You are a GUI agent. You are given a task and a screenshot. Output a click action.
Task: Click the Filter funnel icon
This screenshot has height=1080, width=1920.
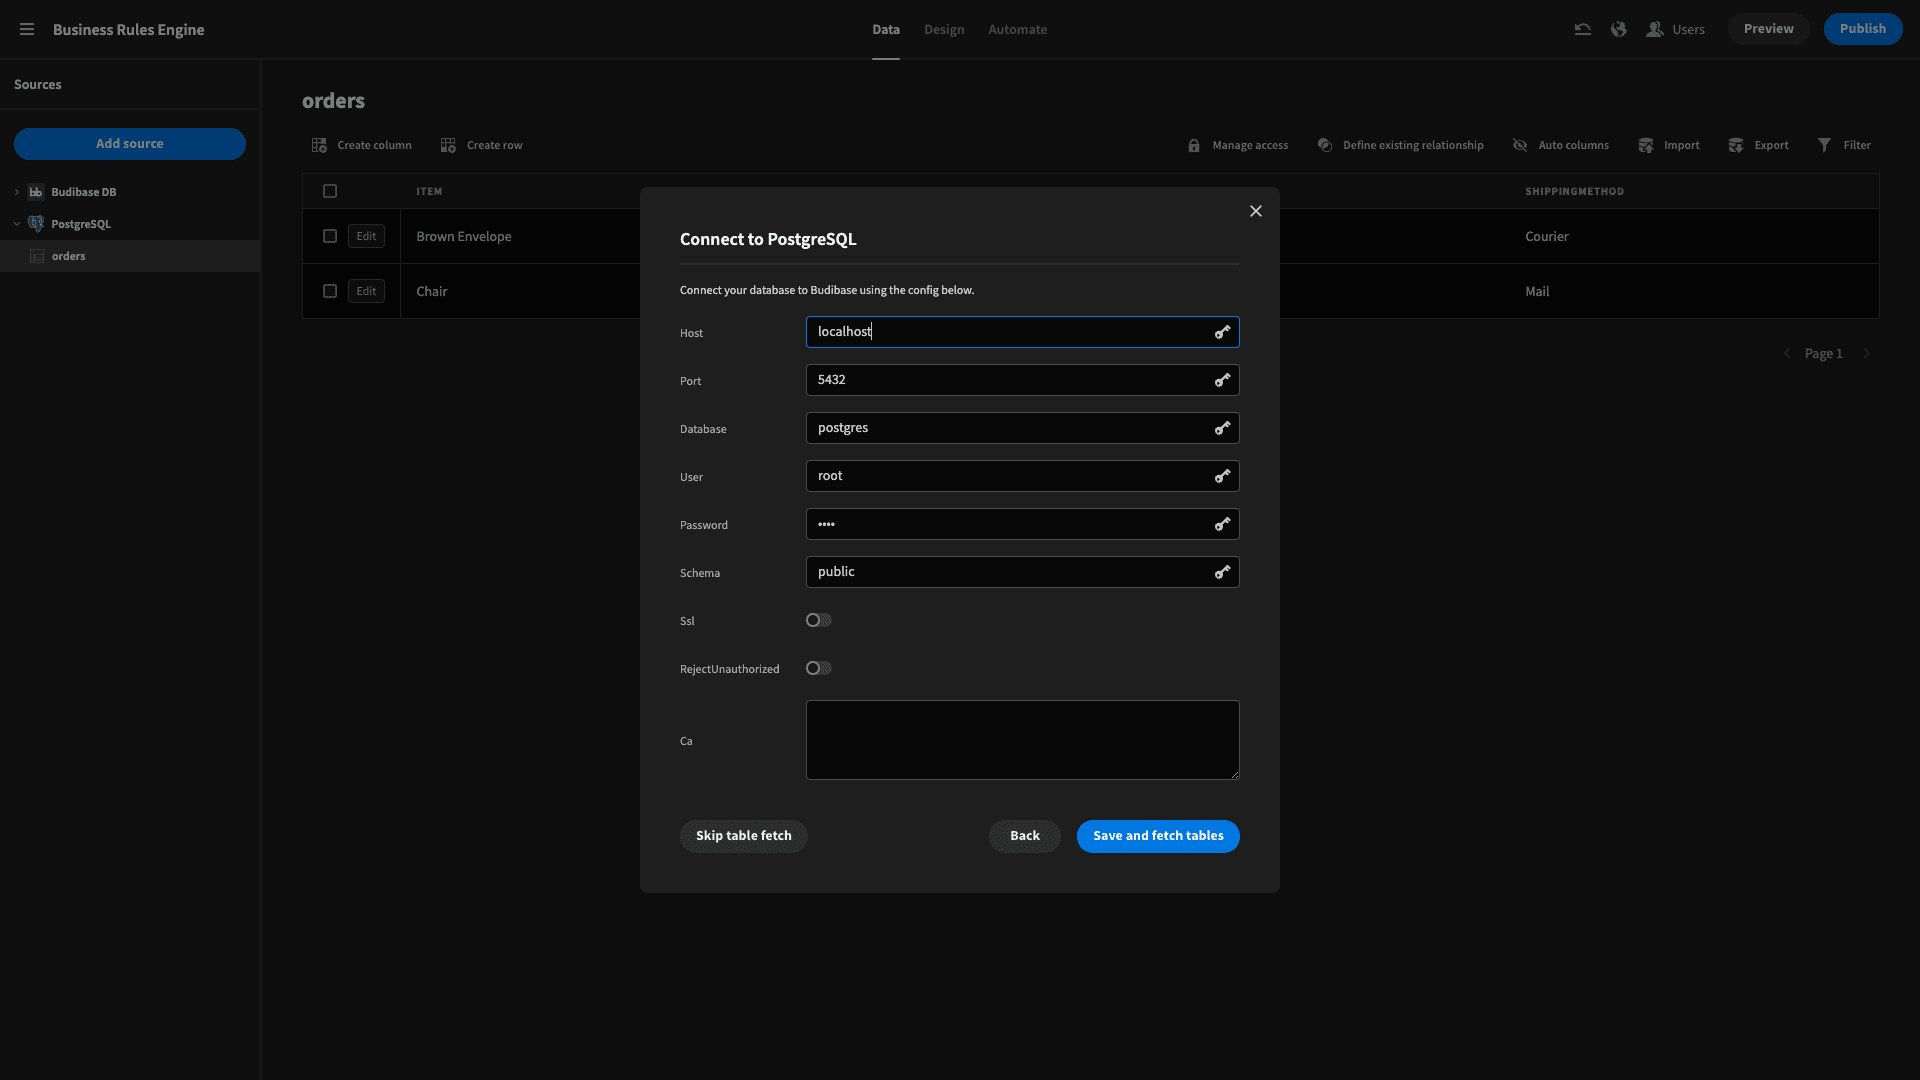[x=1824, y=145]
